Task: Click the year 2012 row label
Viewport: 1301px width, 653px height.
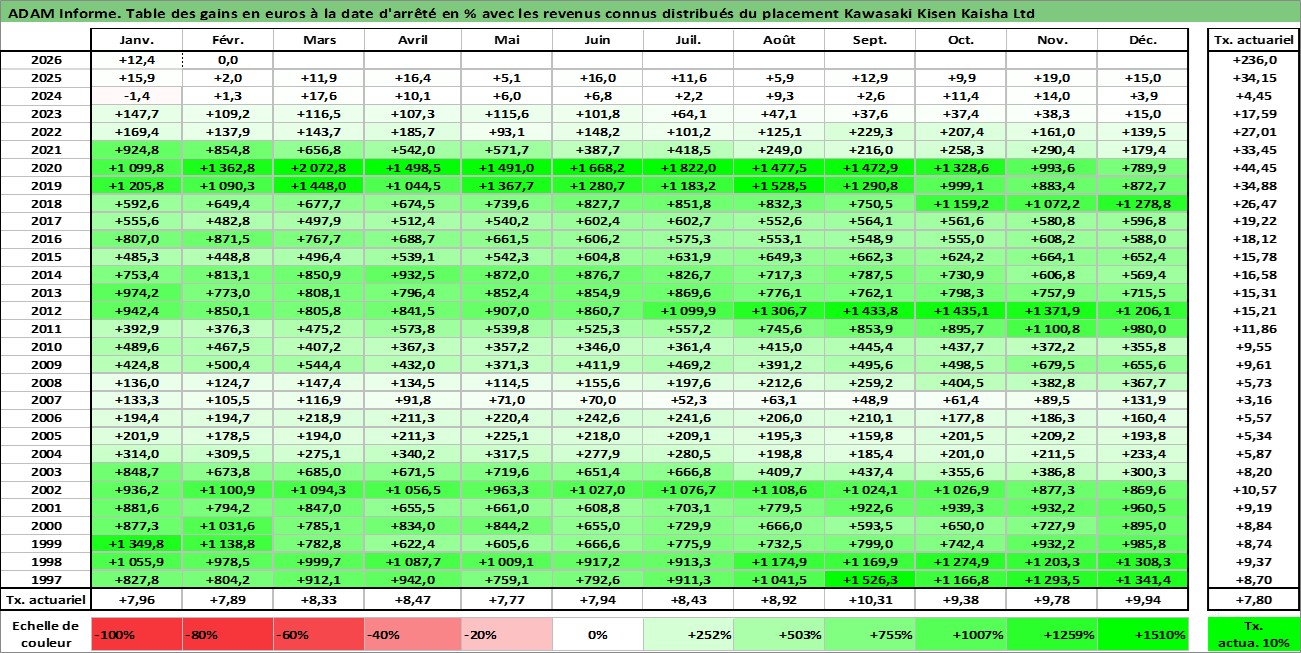Action: tap(45, 311)
